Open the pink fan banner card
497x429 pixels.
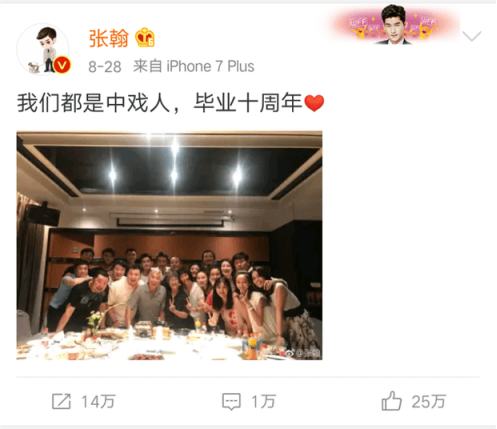point(394,25)
